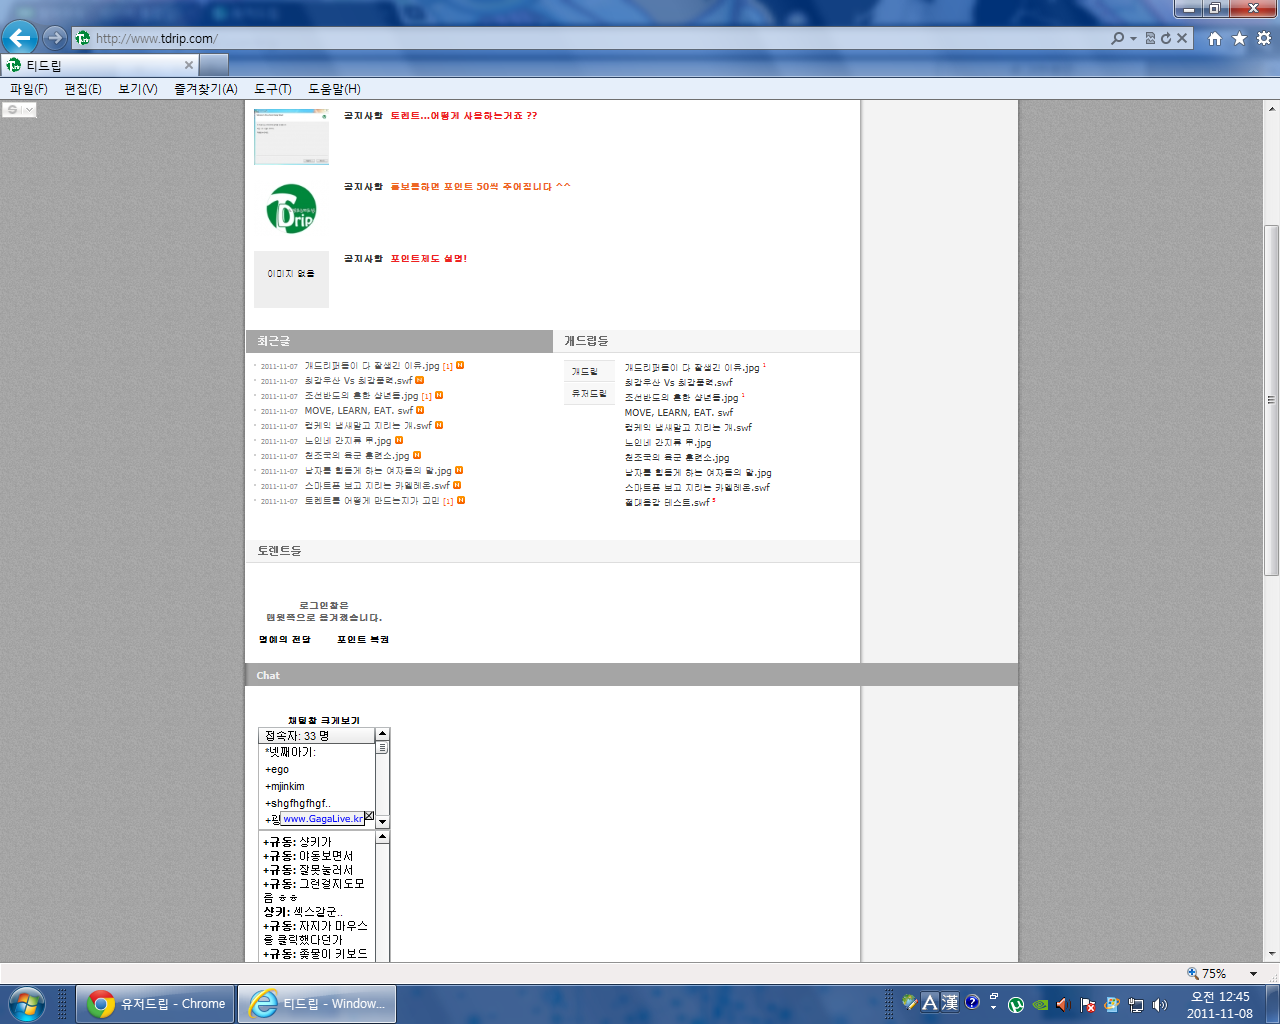1280x1024 pixels.
Task: Go back with the browser back arrow
Action: (x=20, y=38)
